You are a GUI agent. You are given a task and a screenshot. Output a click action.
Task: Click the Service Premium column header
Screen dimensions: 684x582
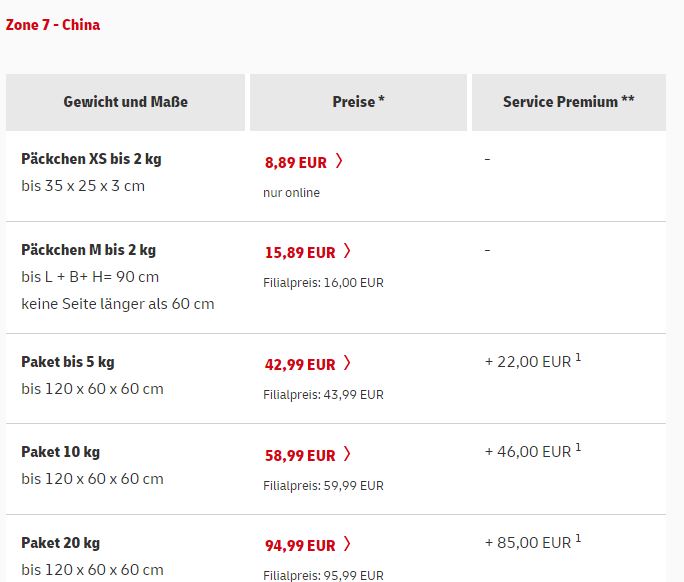click(x=569, y=102)
